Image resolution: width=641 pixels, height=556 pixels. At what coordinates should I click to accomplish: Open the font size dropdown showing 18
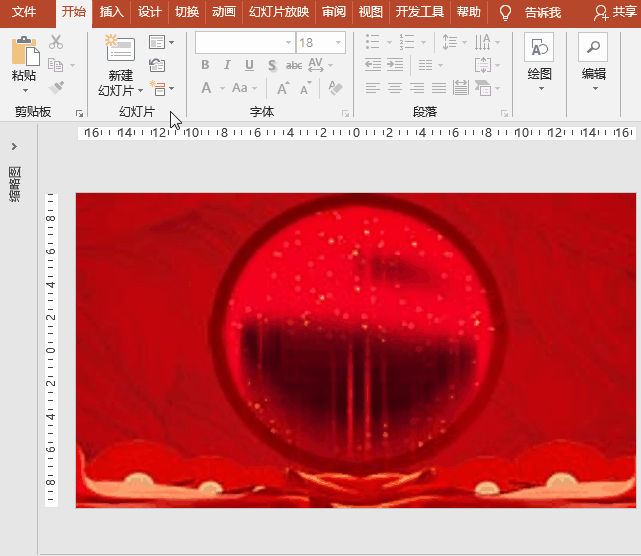(338, 43)
